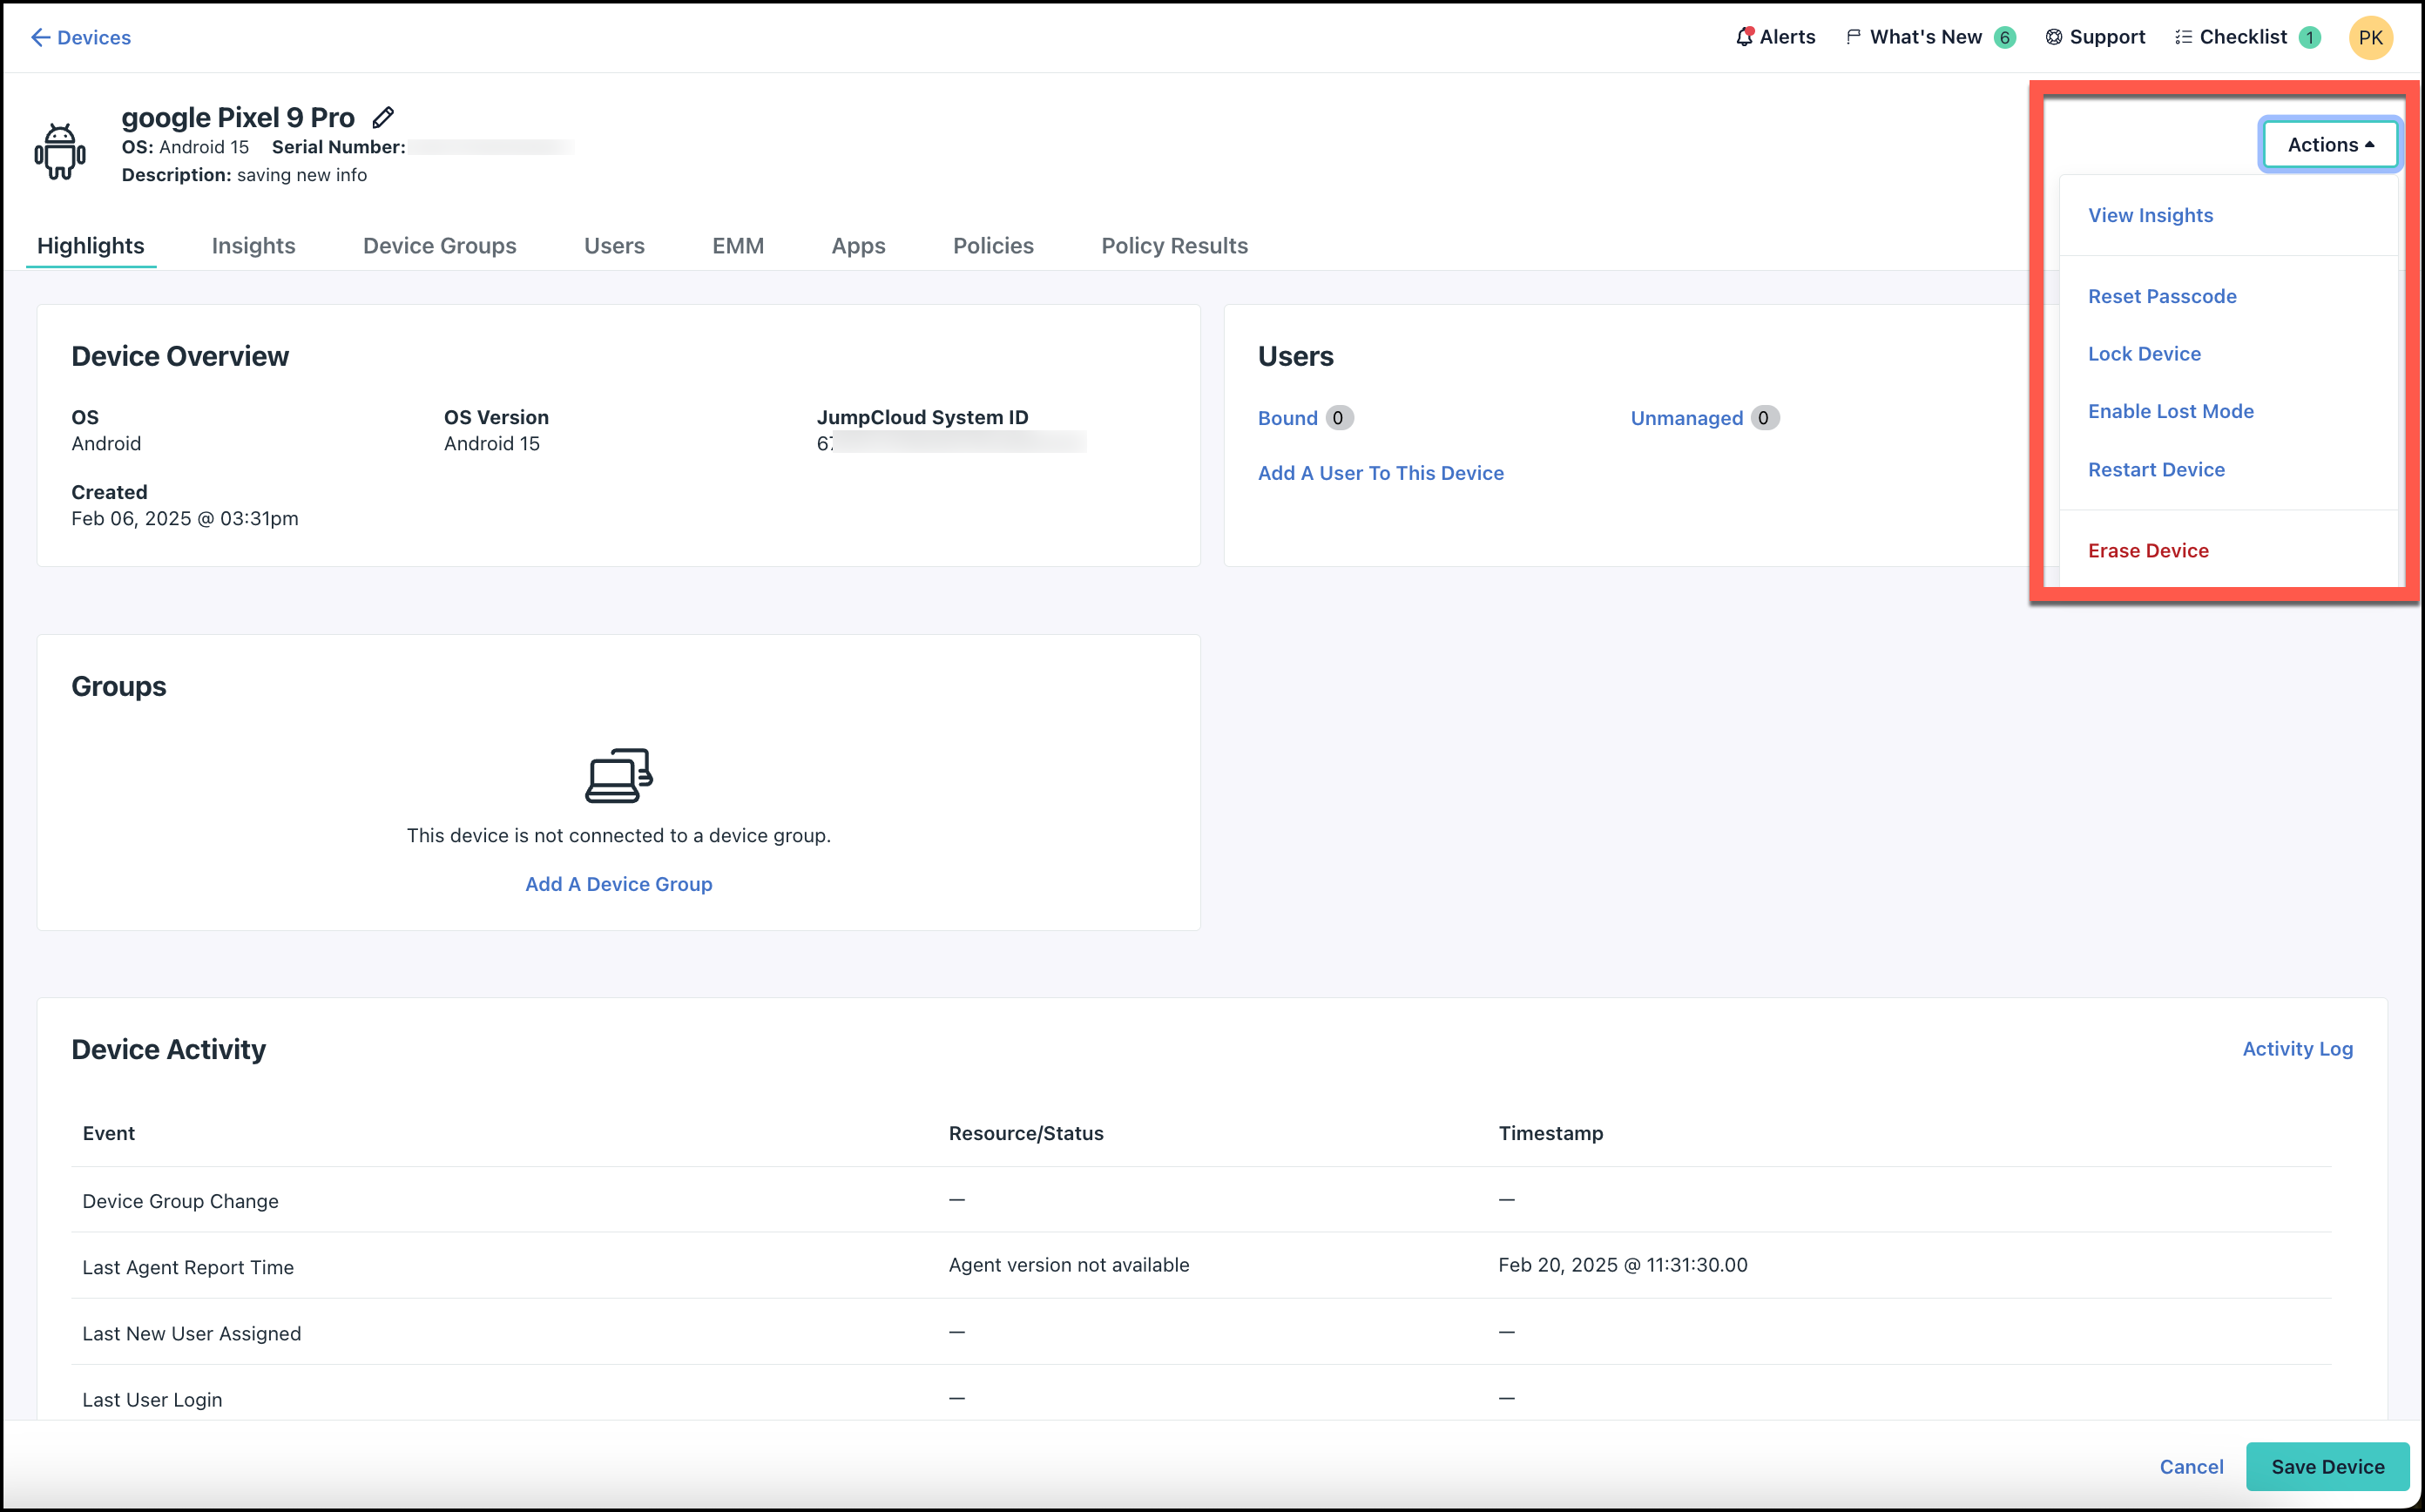Click the back arrow to return to Devices

point(40,37)
